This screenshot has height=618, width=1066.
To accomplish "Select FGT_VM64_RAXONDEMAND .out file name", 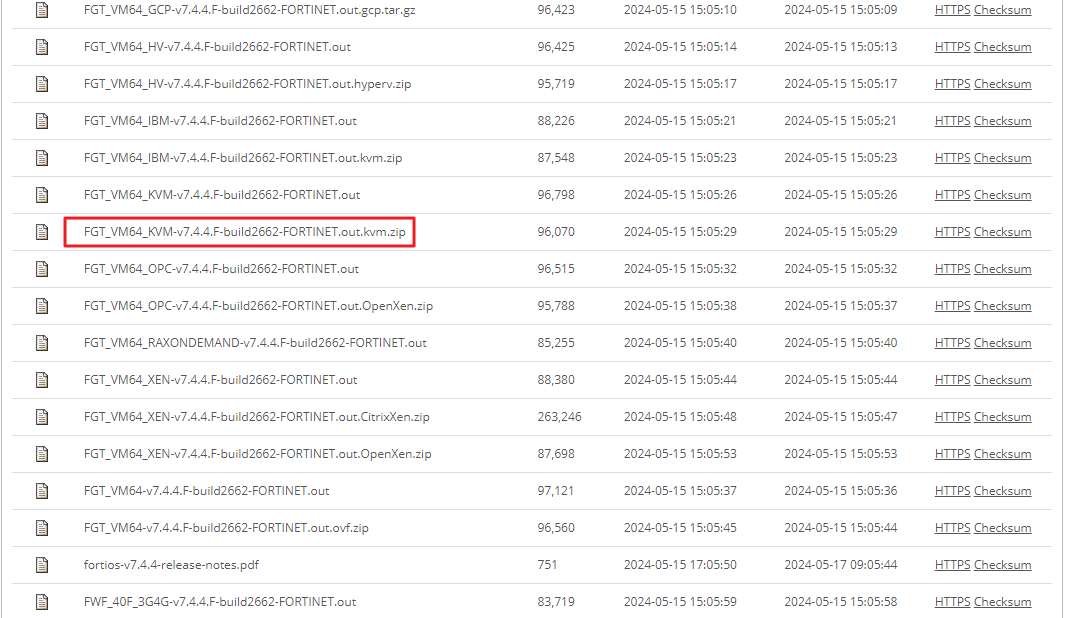I will 255,343.
